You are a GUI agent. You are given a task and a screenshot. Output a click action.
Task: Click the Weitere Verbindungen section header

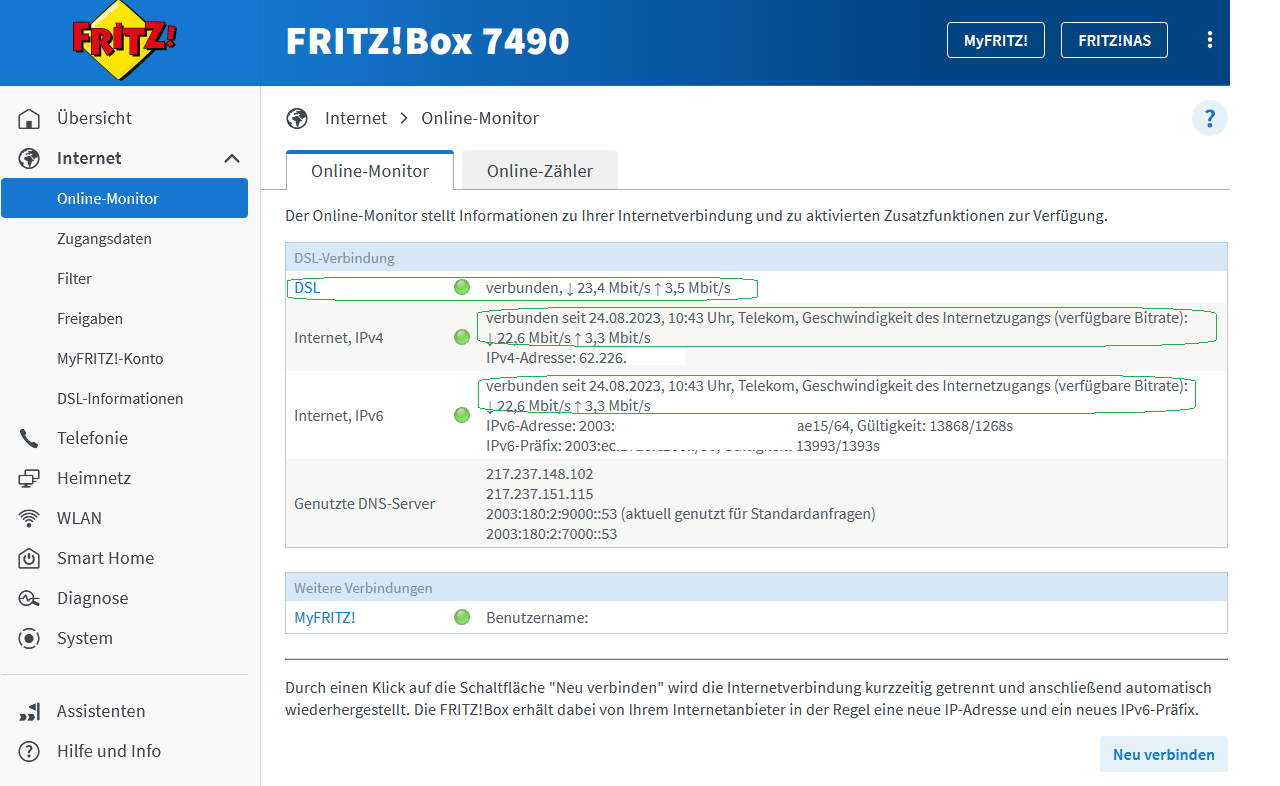(x=756, y=588)
